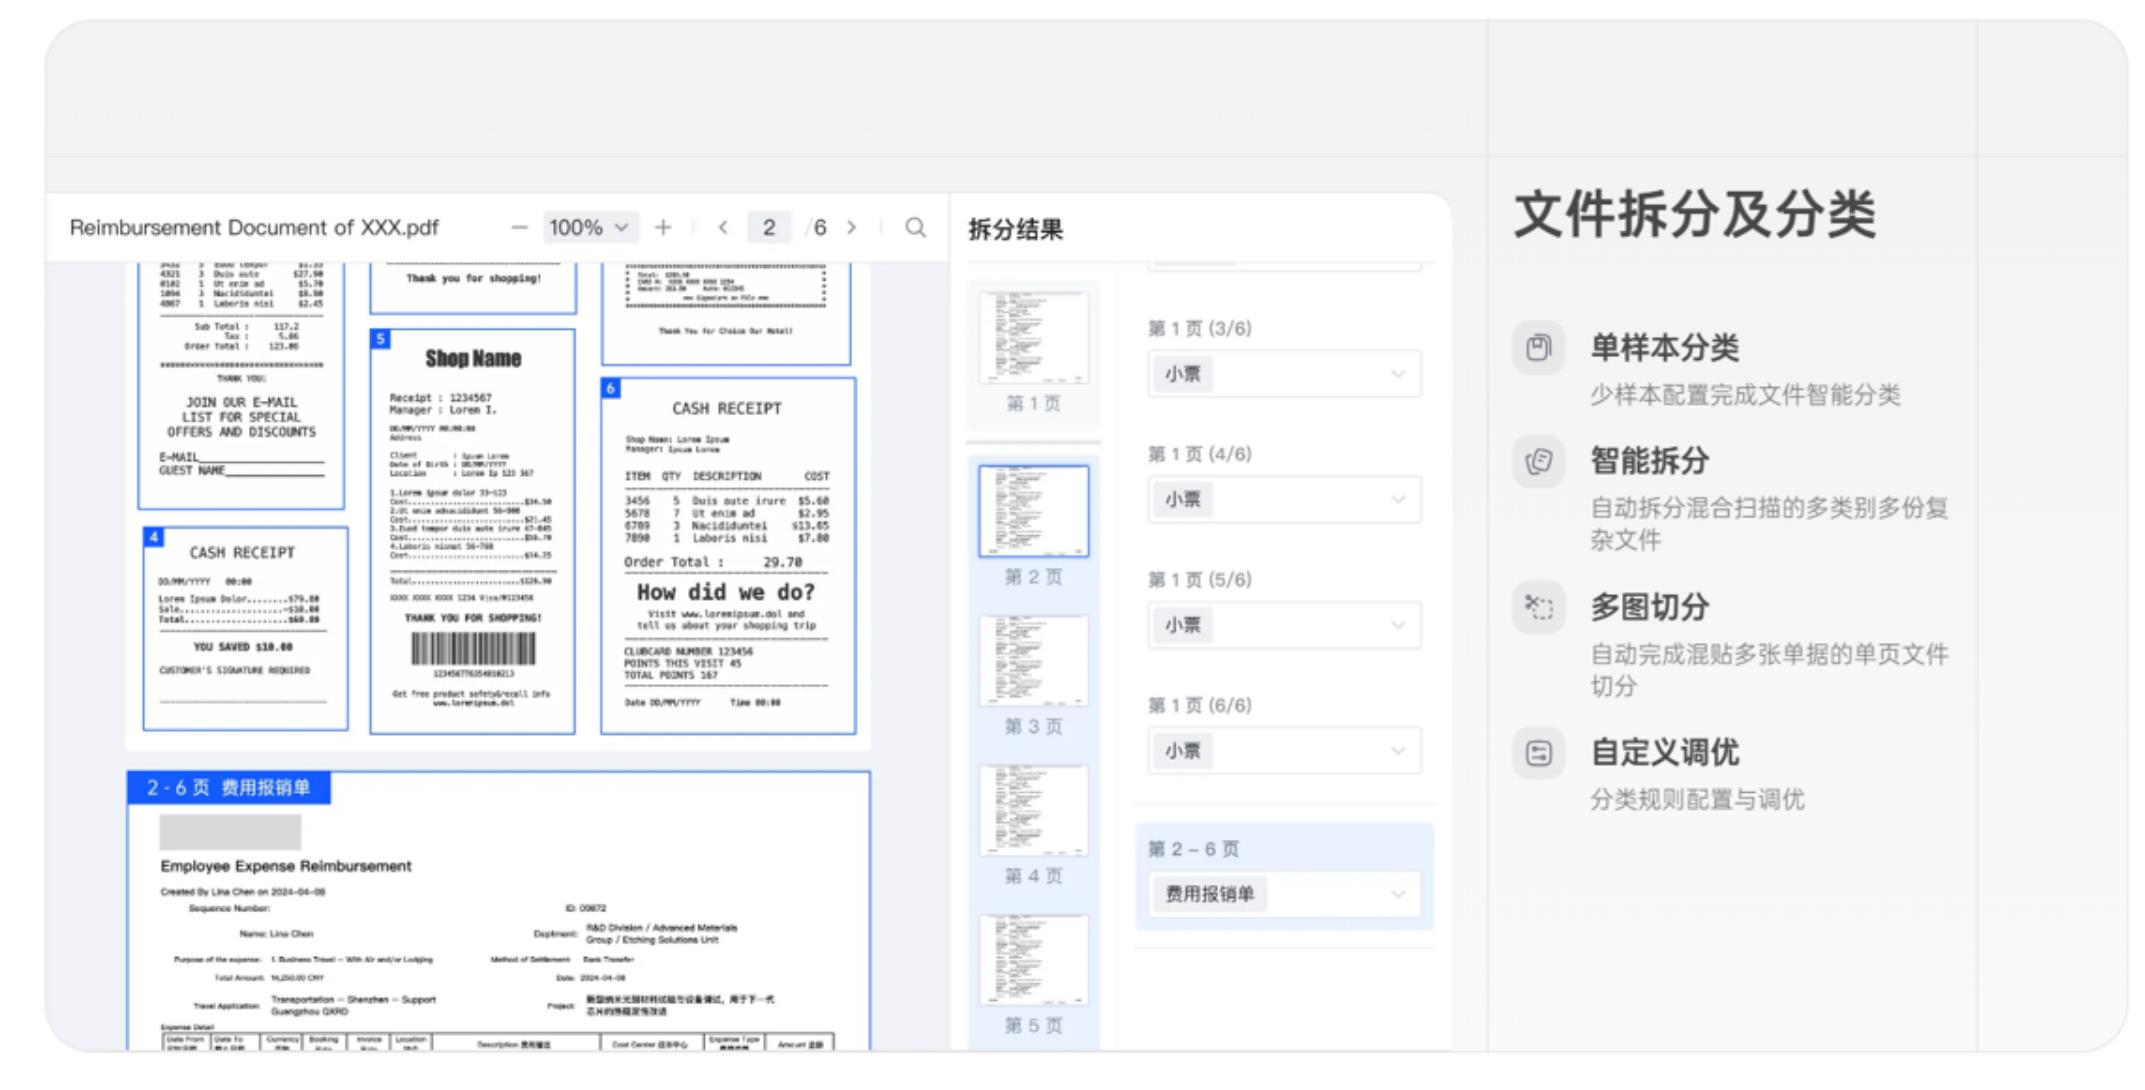This screenshot has width=2145, height=1090.
Task: Open category dropdown for 第1页 (3/6)
Action: [1284, 374]
